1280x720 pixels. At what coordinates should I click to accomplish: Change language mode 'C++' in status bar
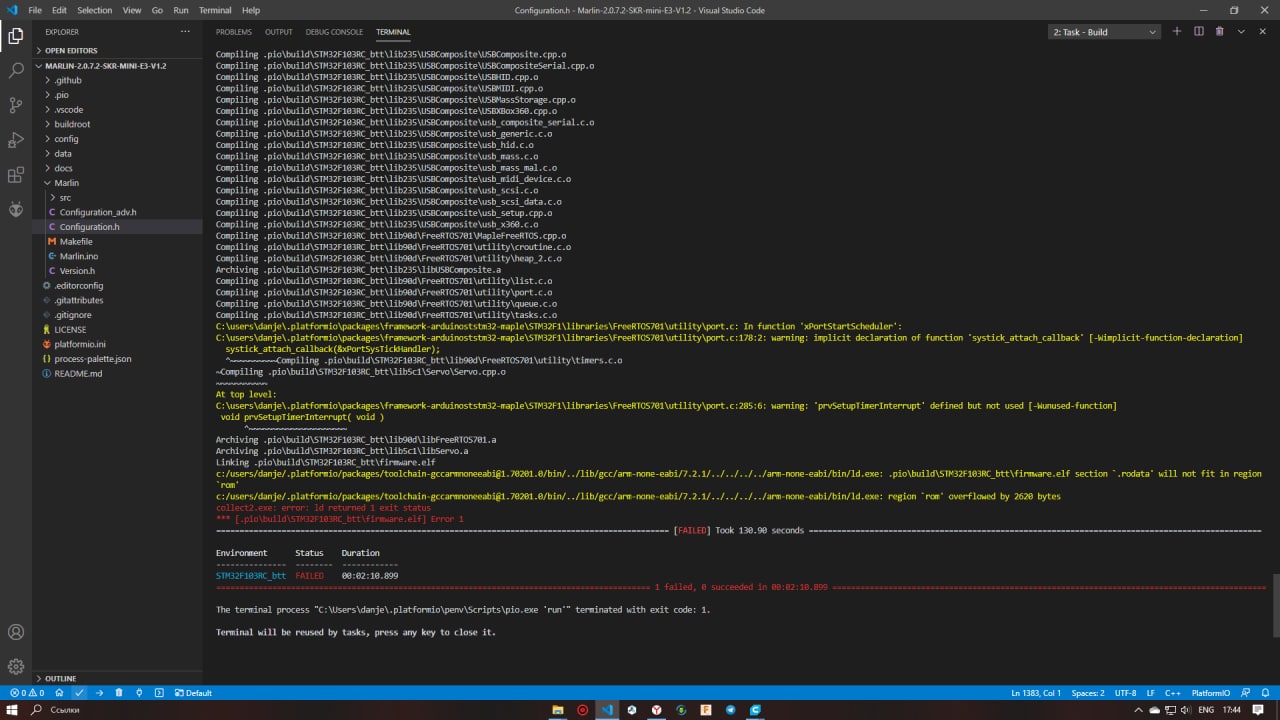1172,693
